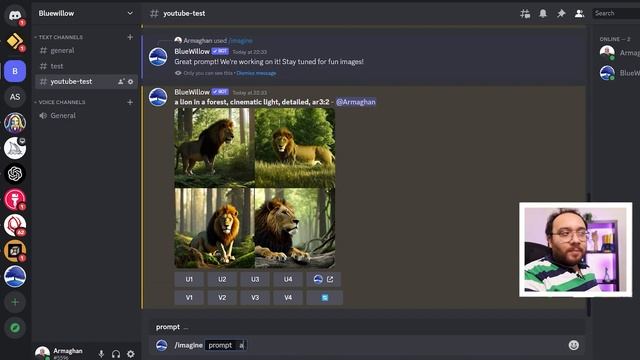Screen dimensions: 640x360
Task: Open the test text channel
Action: (x=86, y=66)
